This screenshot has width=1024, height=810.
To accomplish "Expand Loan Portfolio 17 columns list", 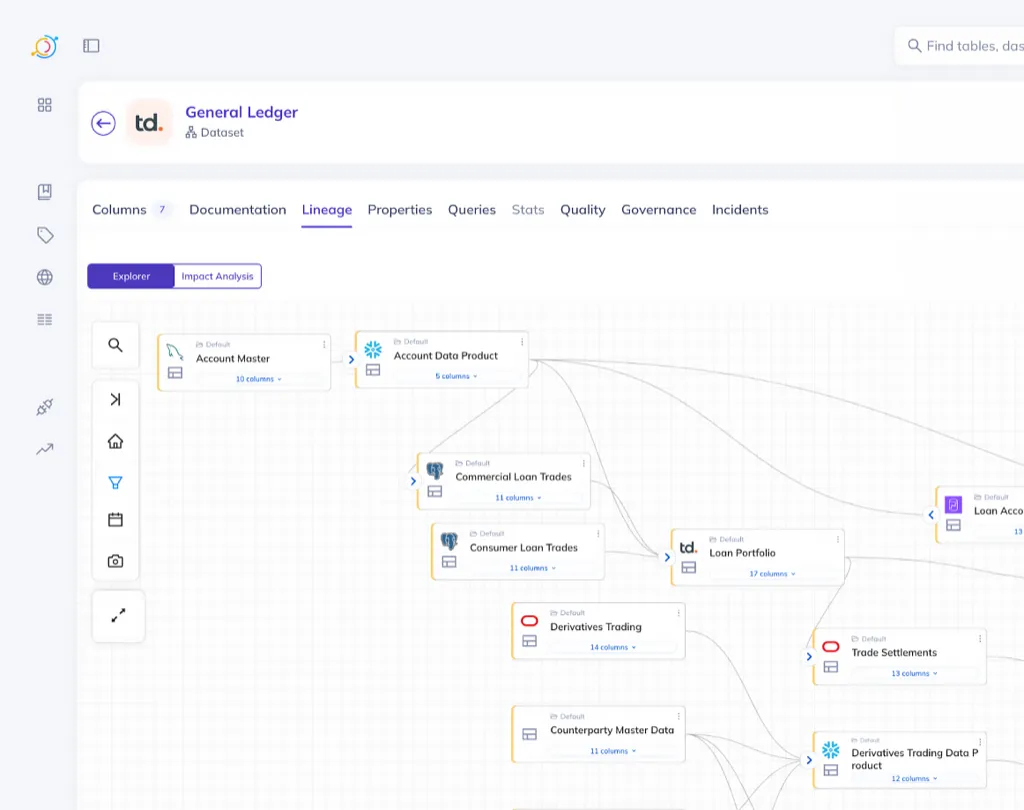I will pos(772,574).
